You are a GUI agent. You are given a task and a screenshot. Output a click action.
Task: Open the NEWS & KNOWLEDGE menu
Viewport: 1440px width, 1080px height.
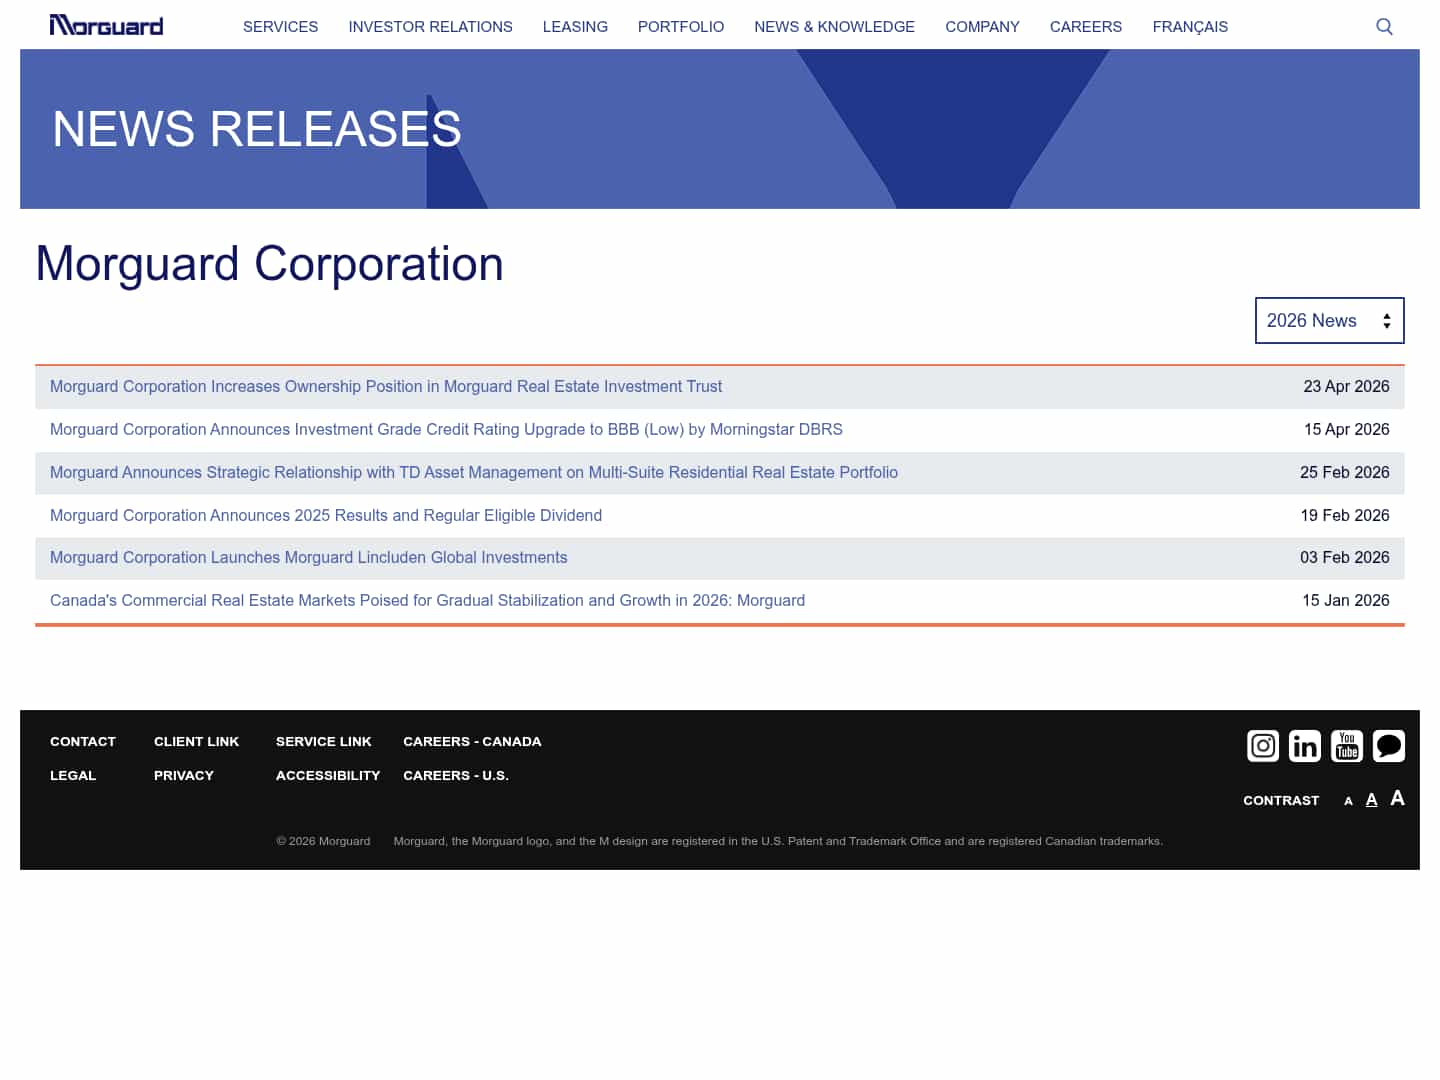(834, 27)
